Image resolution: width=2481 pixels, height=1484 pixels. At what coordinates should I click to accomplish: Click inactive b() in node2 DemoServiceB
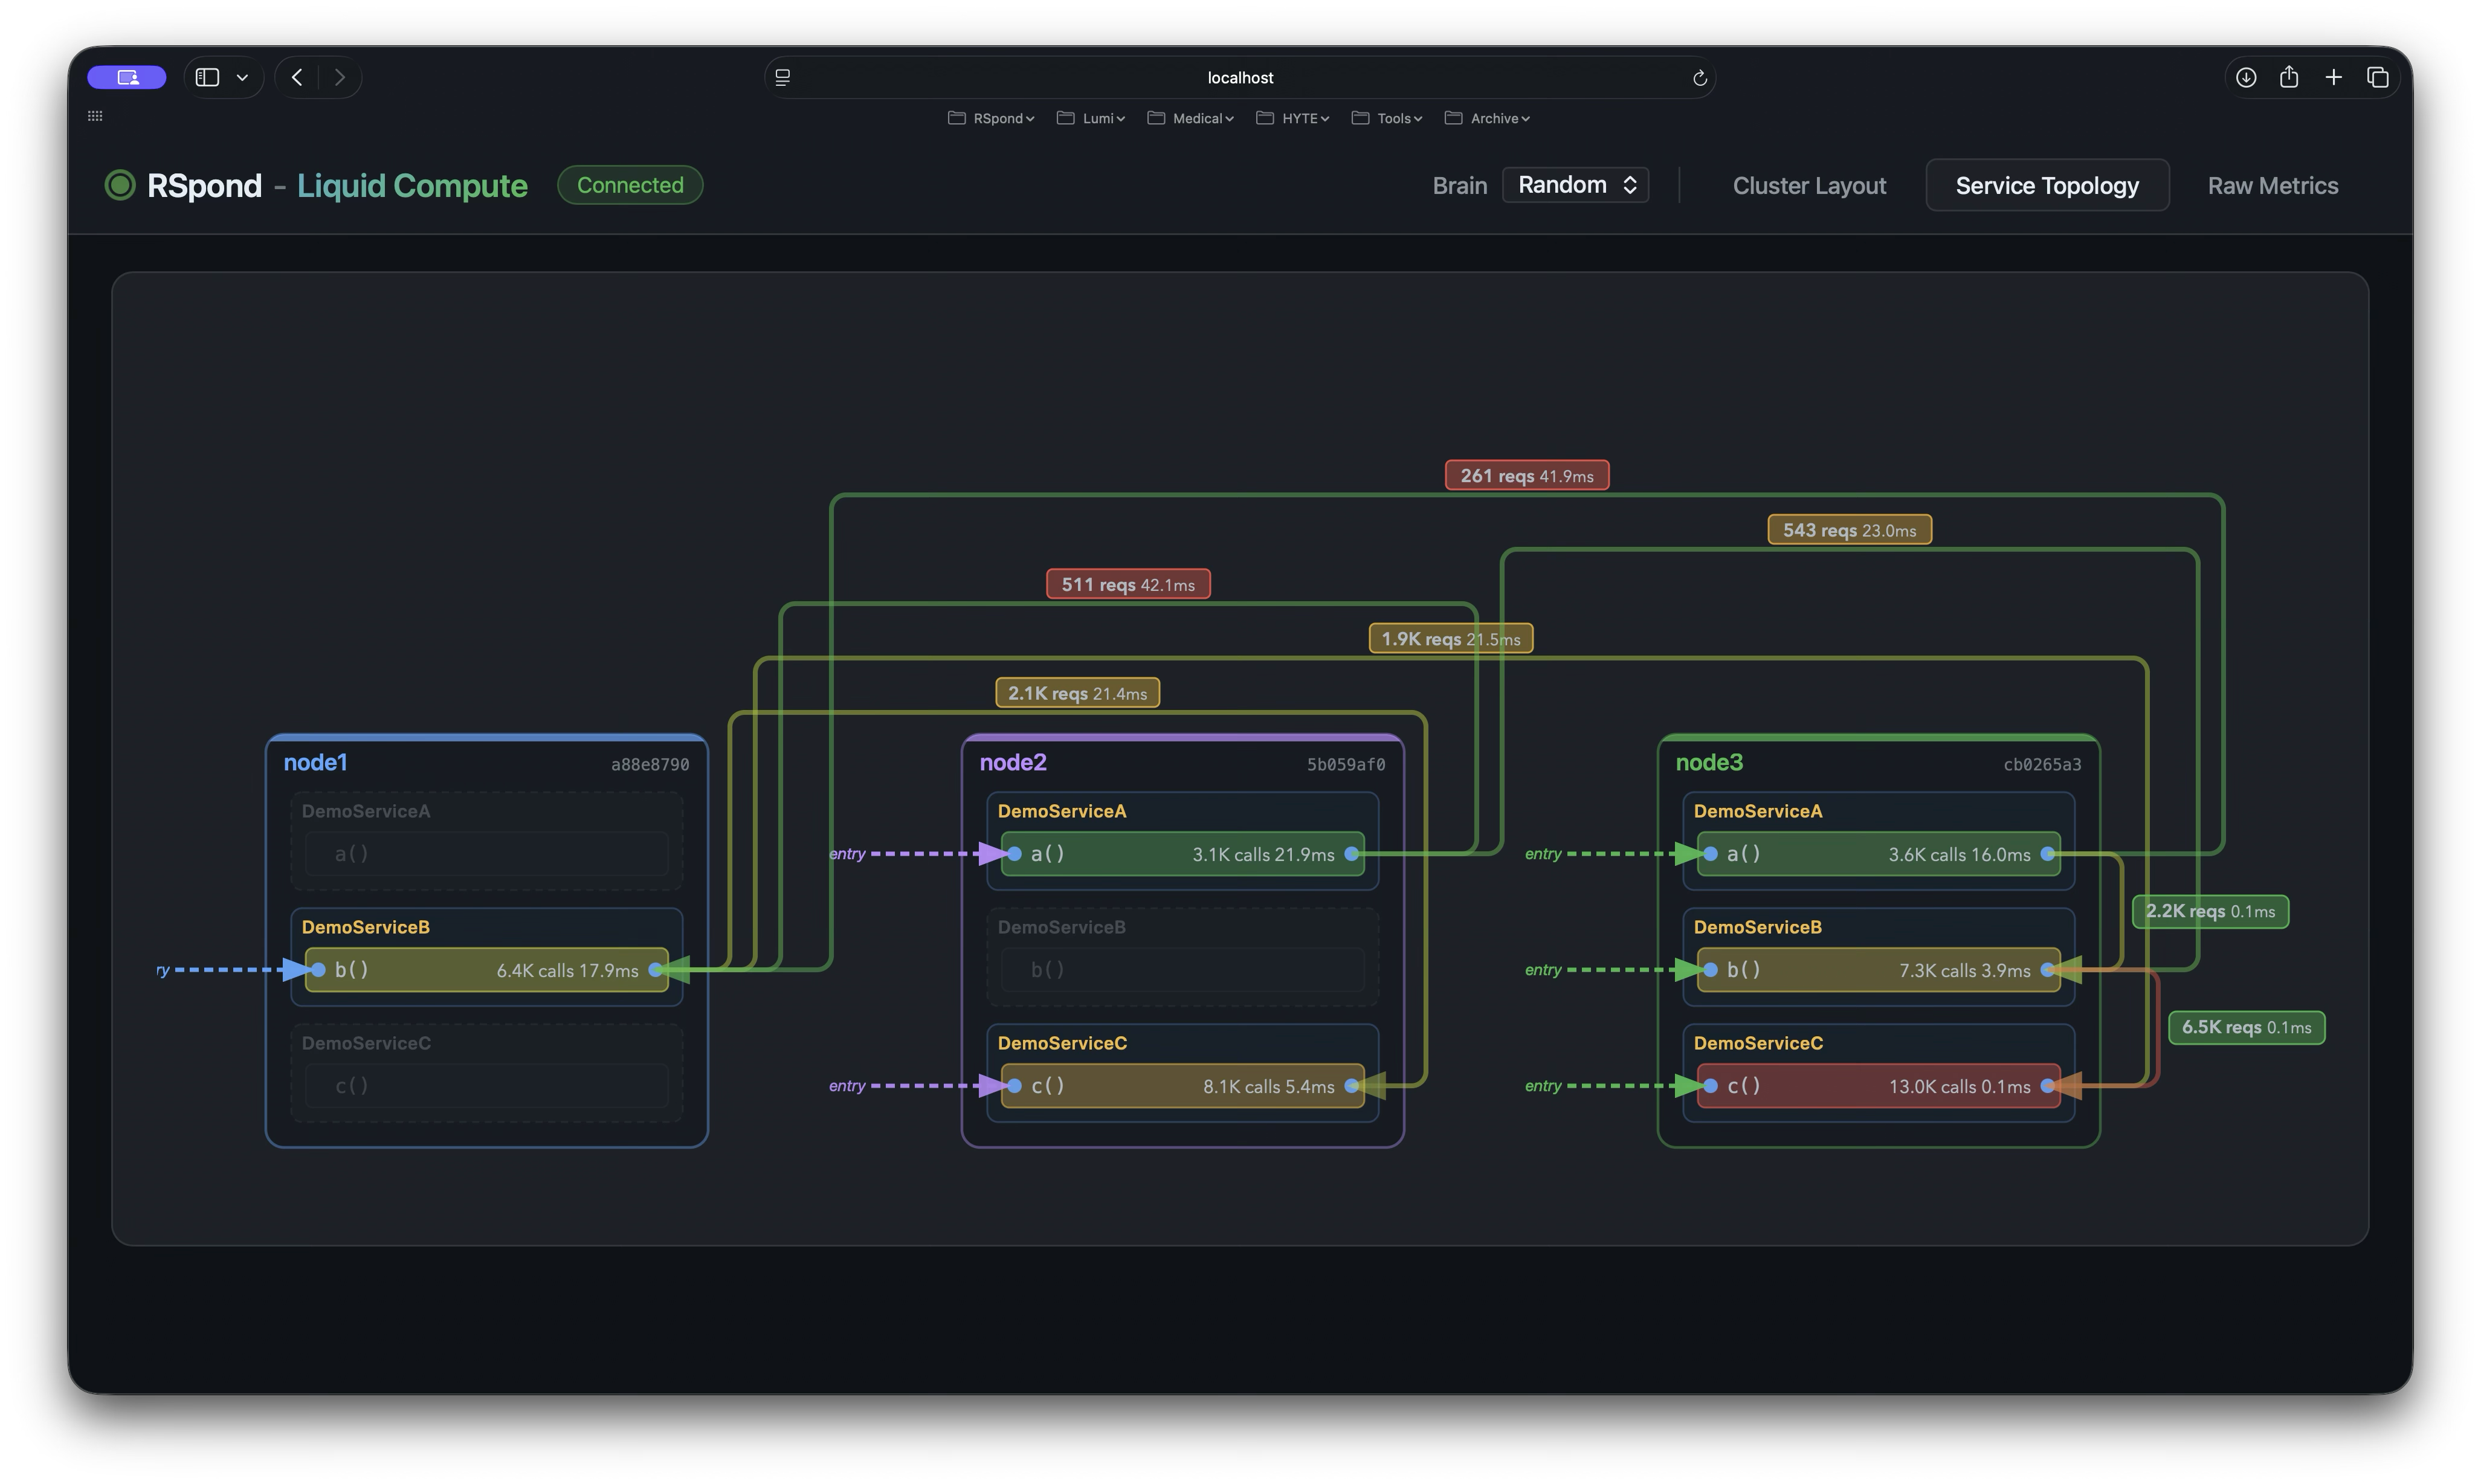click(x=1182, y=970)
